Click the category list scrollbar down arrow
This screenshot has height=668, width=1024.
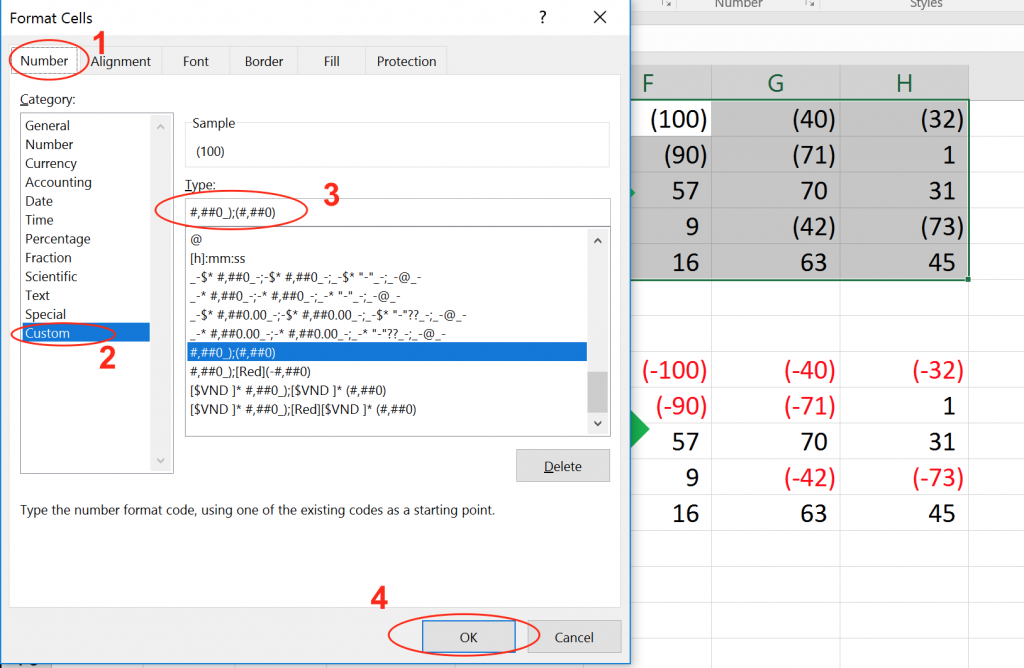(x=160, y=462)
